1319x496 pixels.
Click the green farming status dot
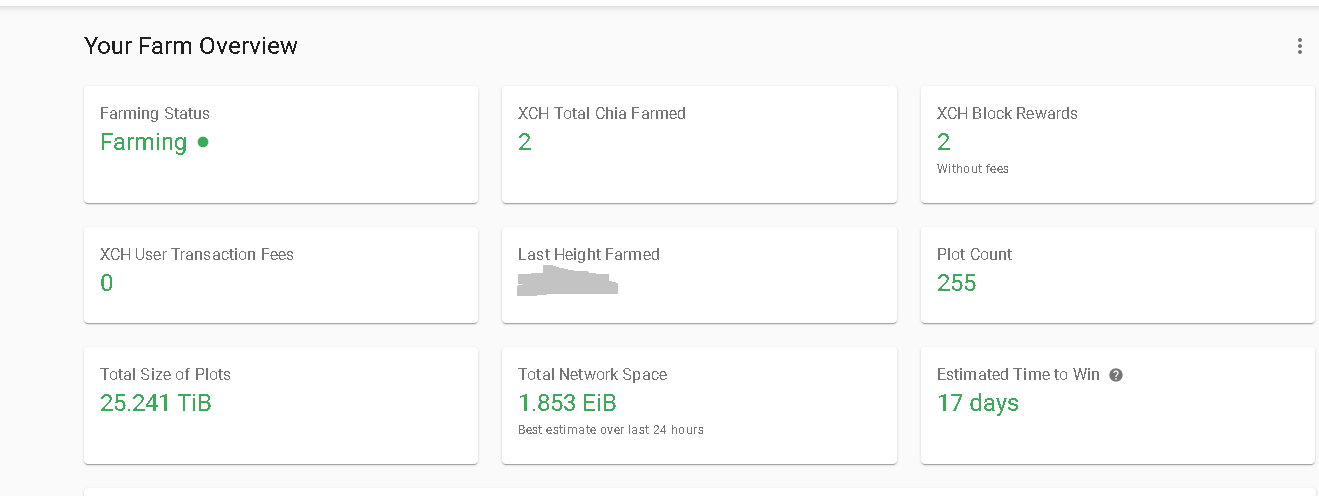tap(203, 142)
